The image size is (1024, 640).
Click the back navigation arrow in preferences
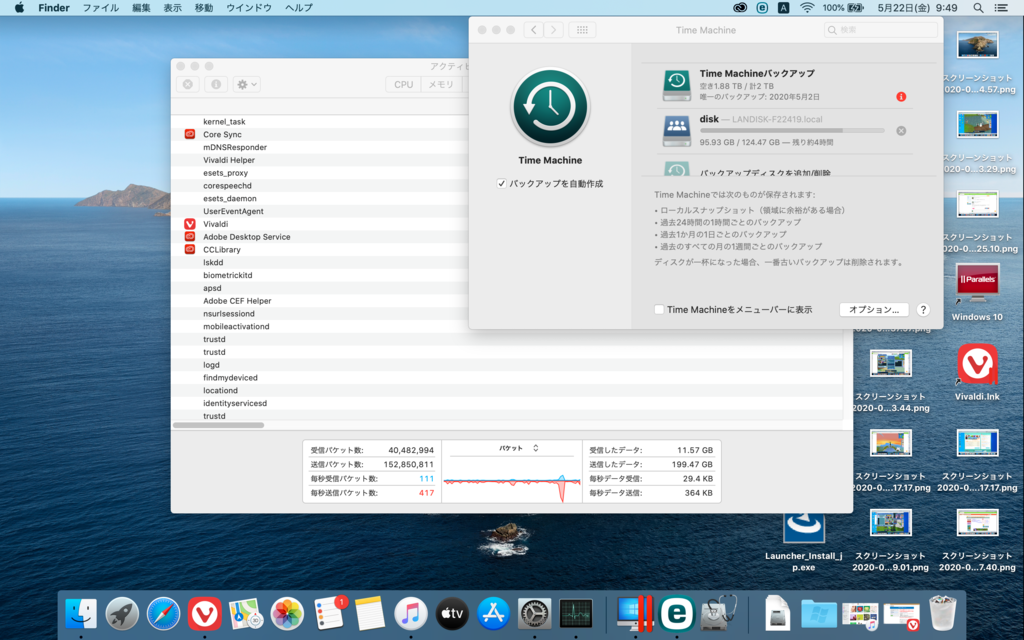[533, 30]
